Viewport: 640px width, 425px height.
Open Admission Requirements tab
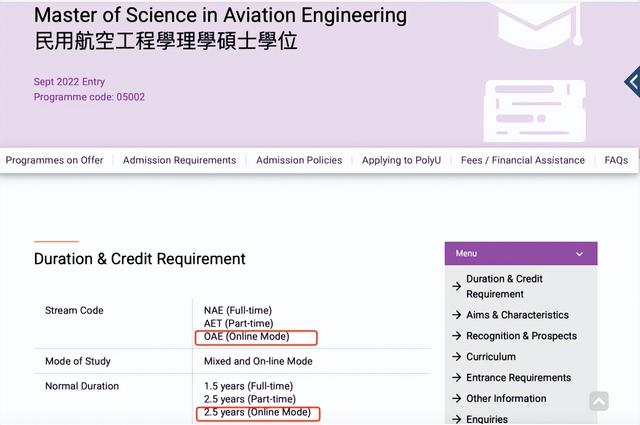(179, 160)
